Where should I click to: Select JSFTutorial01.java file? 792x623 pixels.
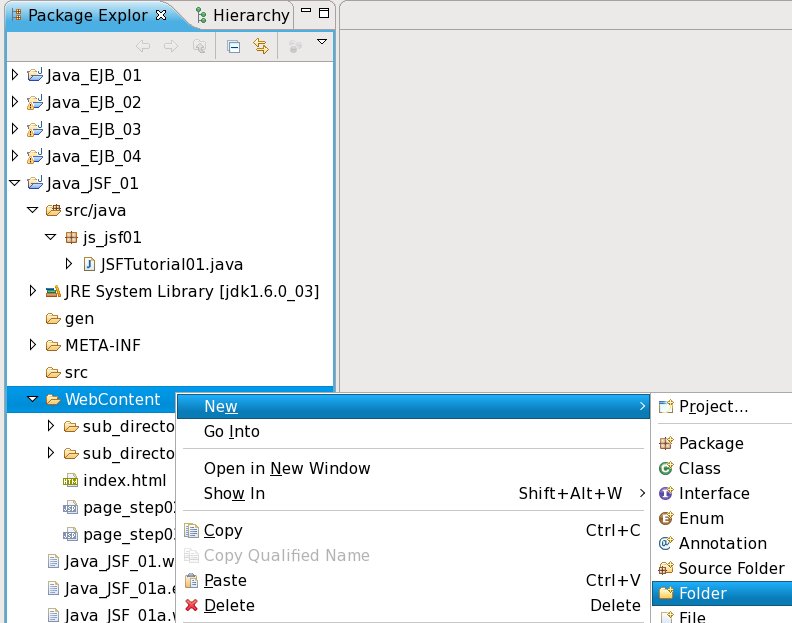click(171, 264)
